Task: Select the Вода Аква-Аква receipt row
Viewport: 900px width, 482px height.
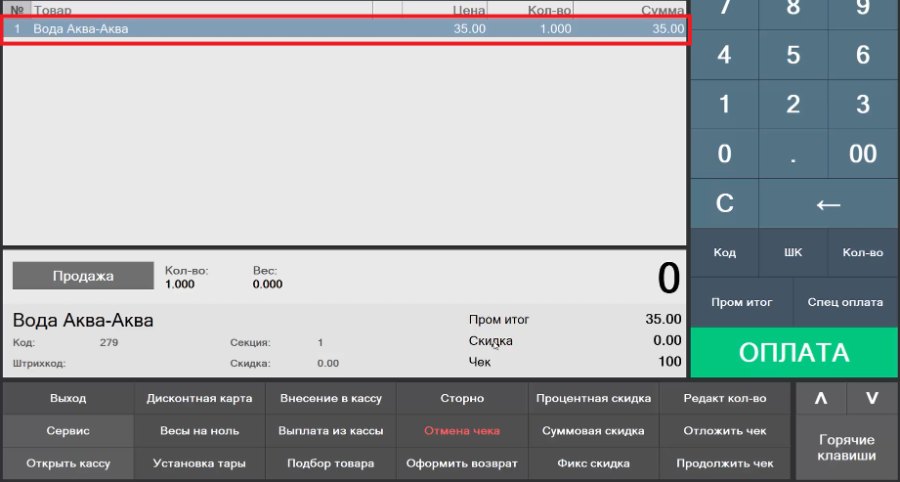Action: point(344,29)
